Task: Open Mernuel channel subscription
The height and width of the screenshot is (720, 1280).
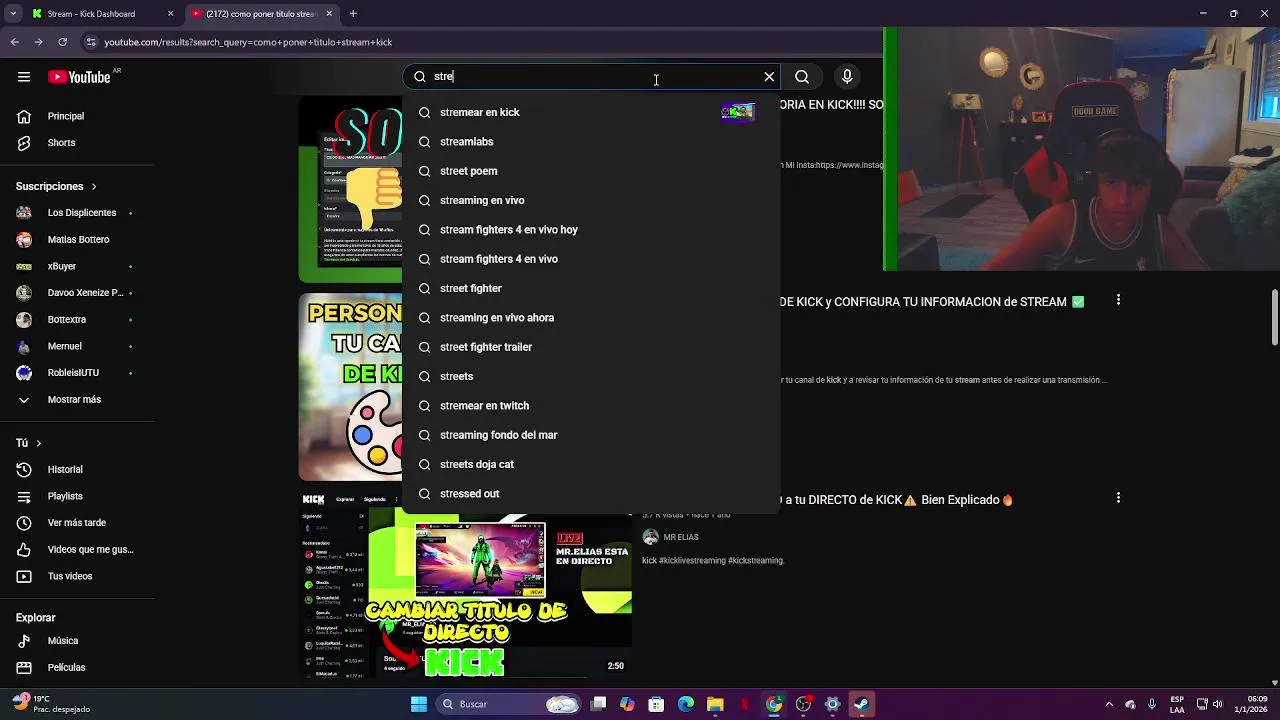Action: (x=76, y=347)
